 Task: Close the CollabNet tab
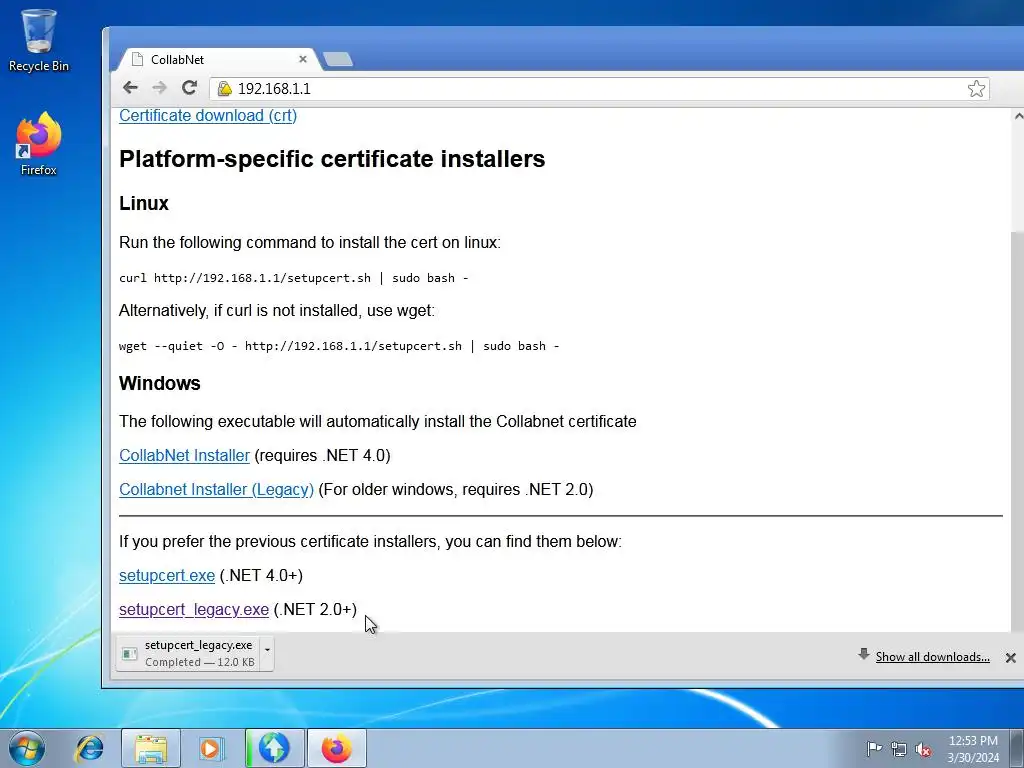[x=303, y=59]
